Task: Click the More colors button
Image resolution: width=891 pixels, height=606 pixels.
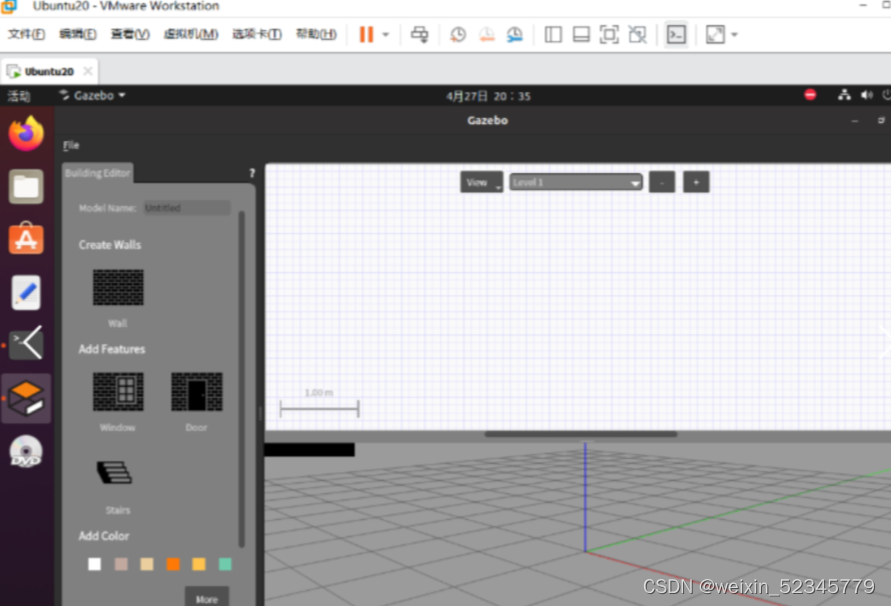Action: click(x=207, y=598)
